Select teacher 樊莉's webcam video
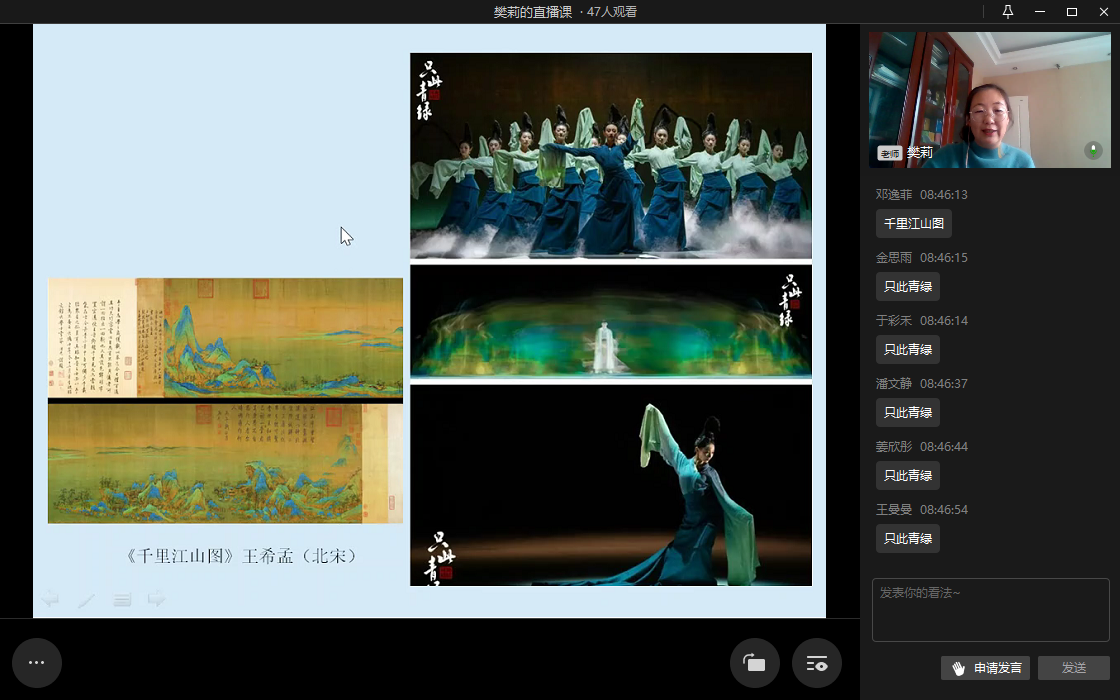Screen dimensions: 1120x700 [990, 100]
